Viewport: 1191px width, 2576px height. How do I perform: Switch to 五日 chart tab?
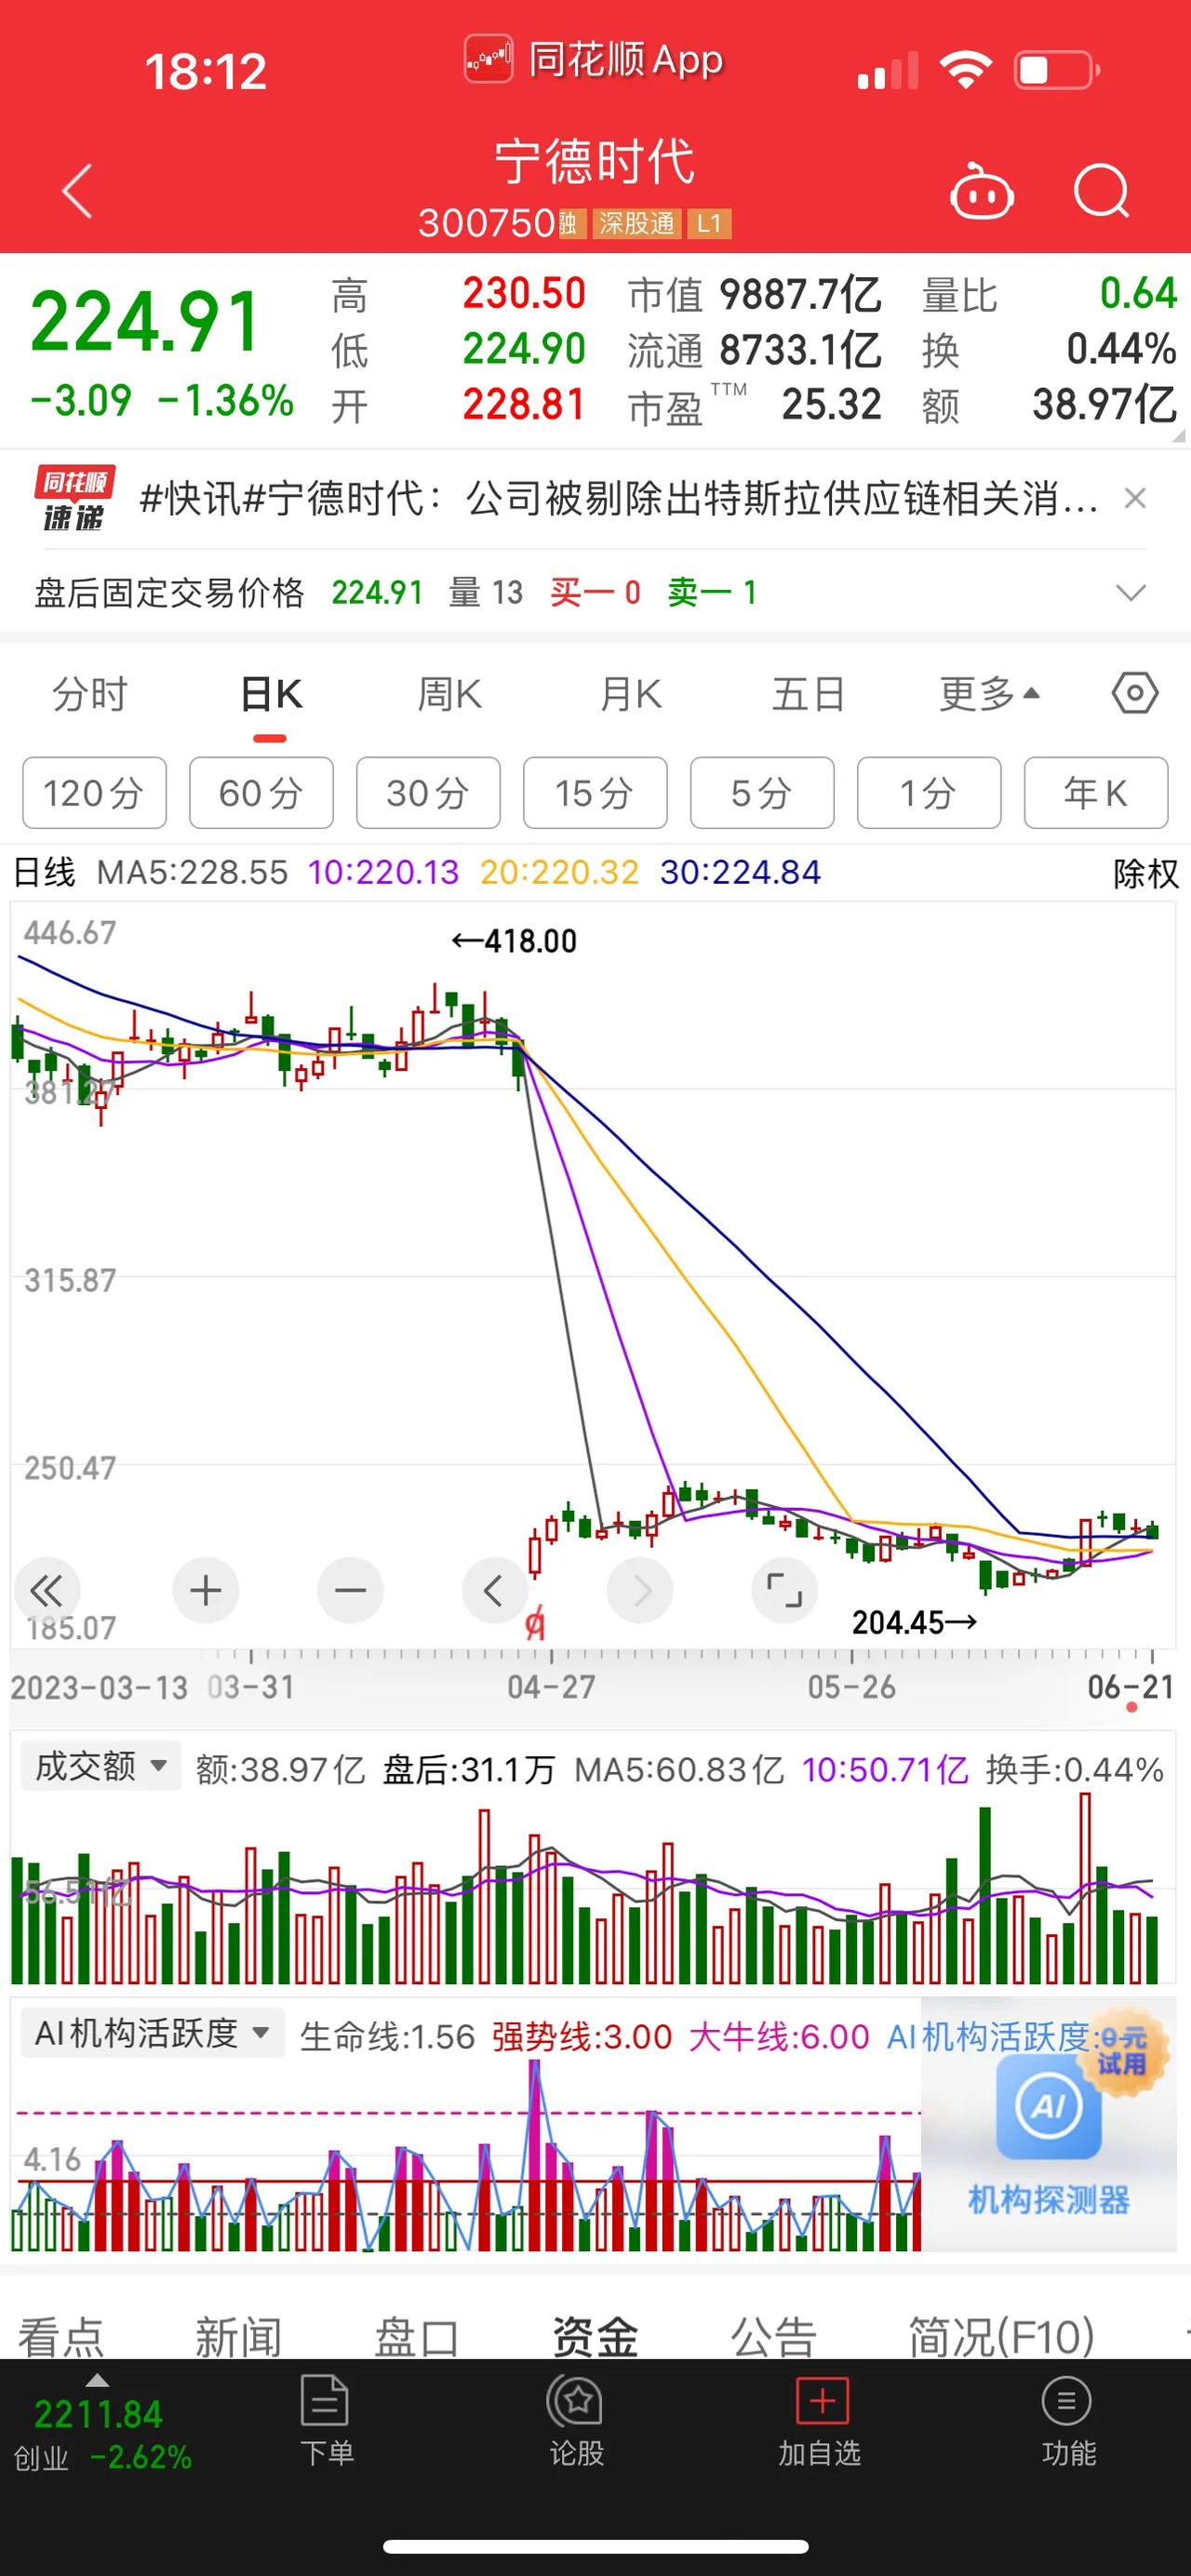coord(808,693)
